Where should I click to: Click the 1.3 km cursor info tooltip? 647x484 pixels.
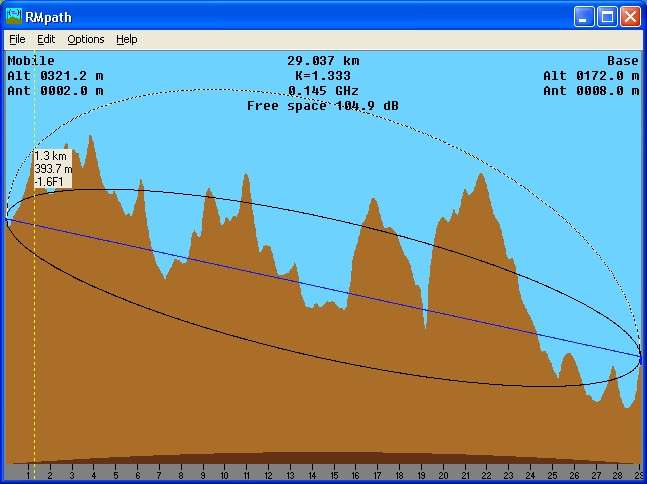pyautogui.click(x=53, y=168)
